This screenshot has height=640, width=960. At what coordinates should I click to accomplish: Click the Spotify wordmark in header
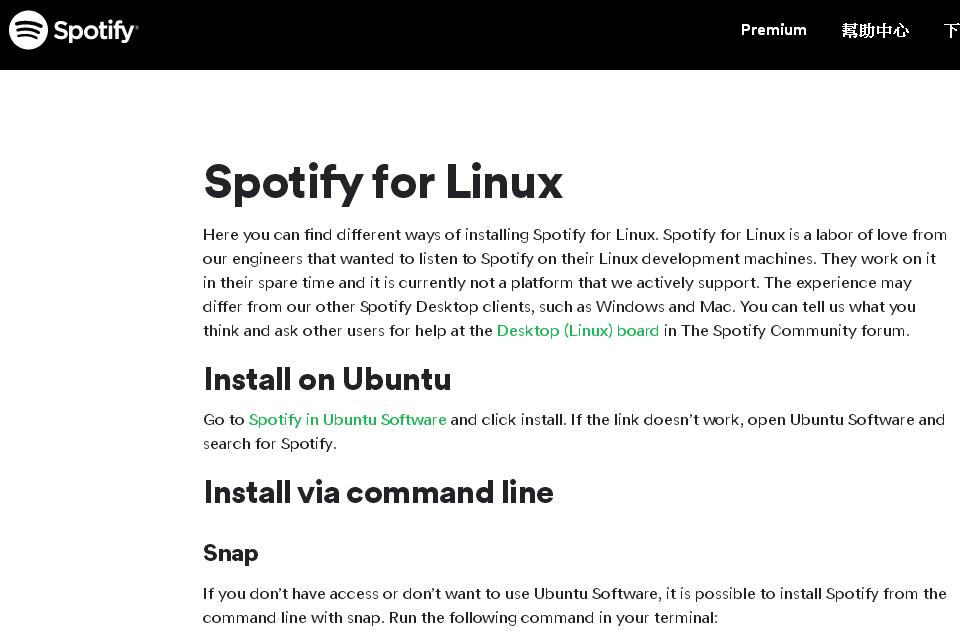[x=96, y=31]
